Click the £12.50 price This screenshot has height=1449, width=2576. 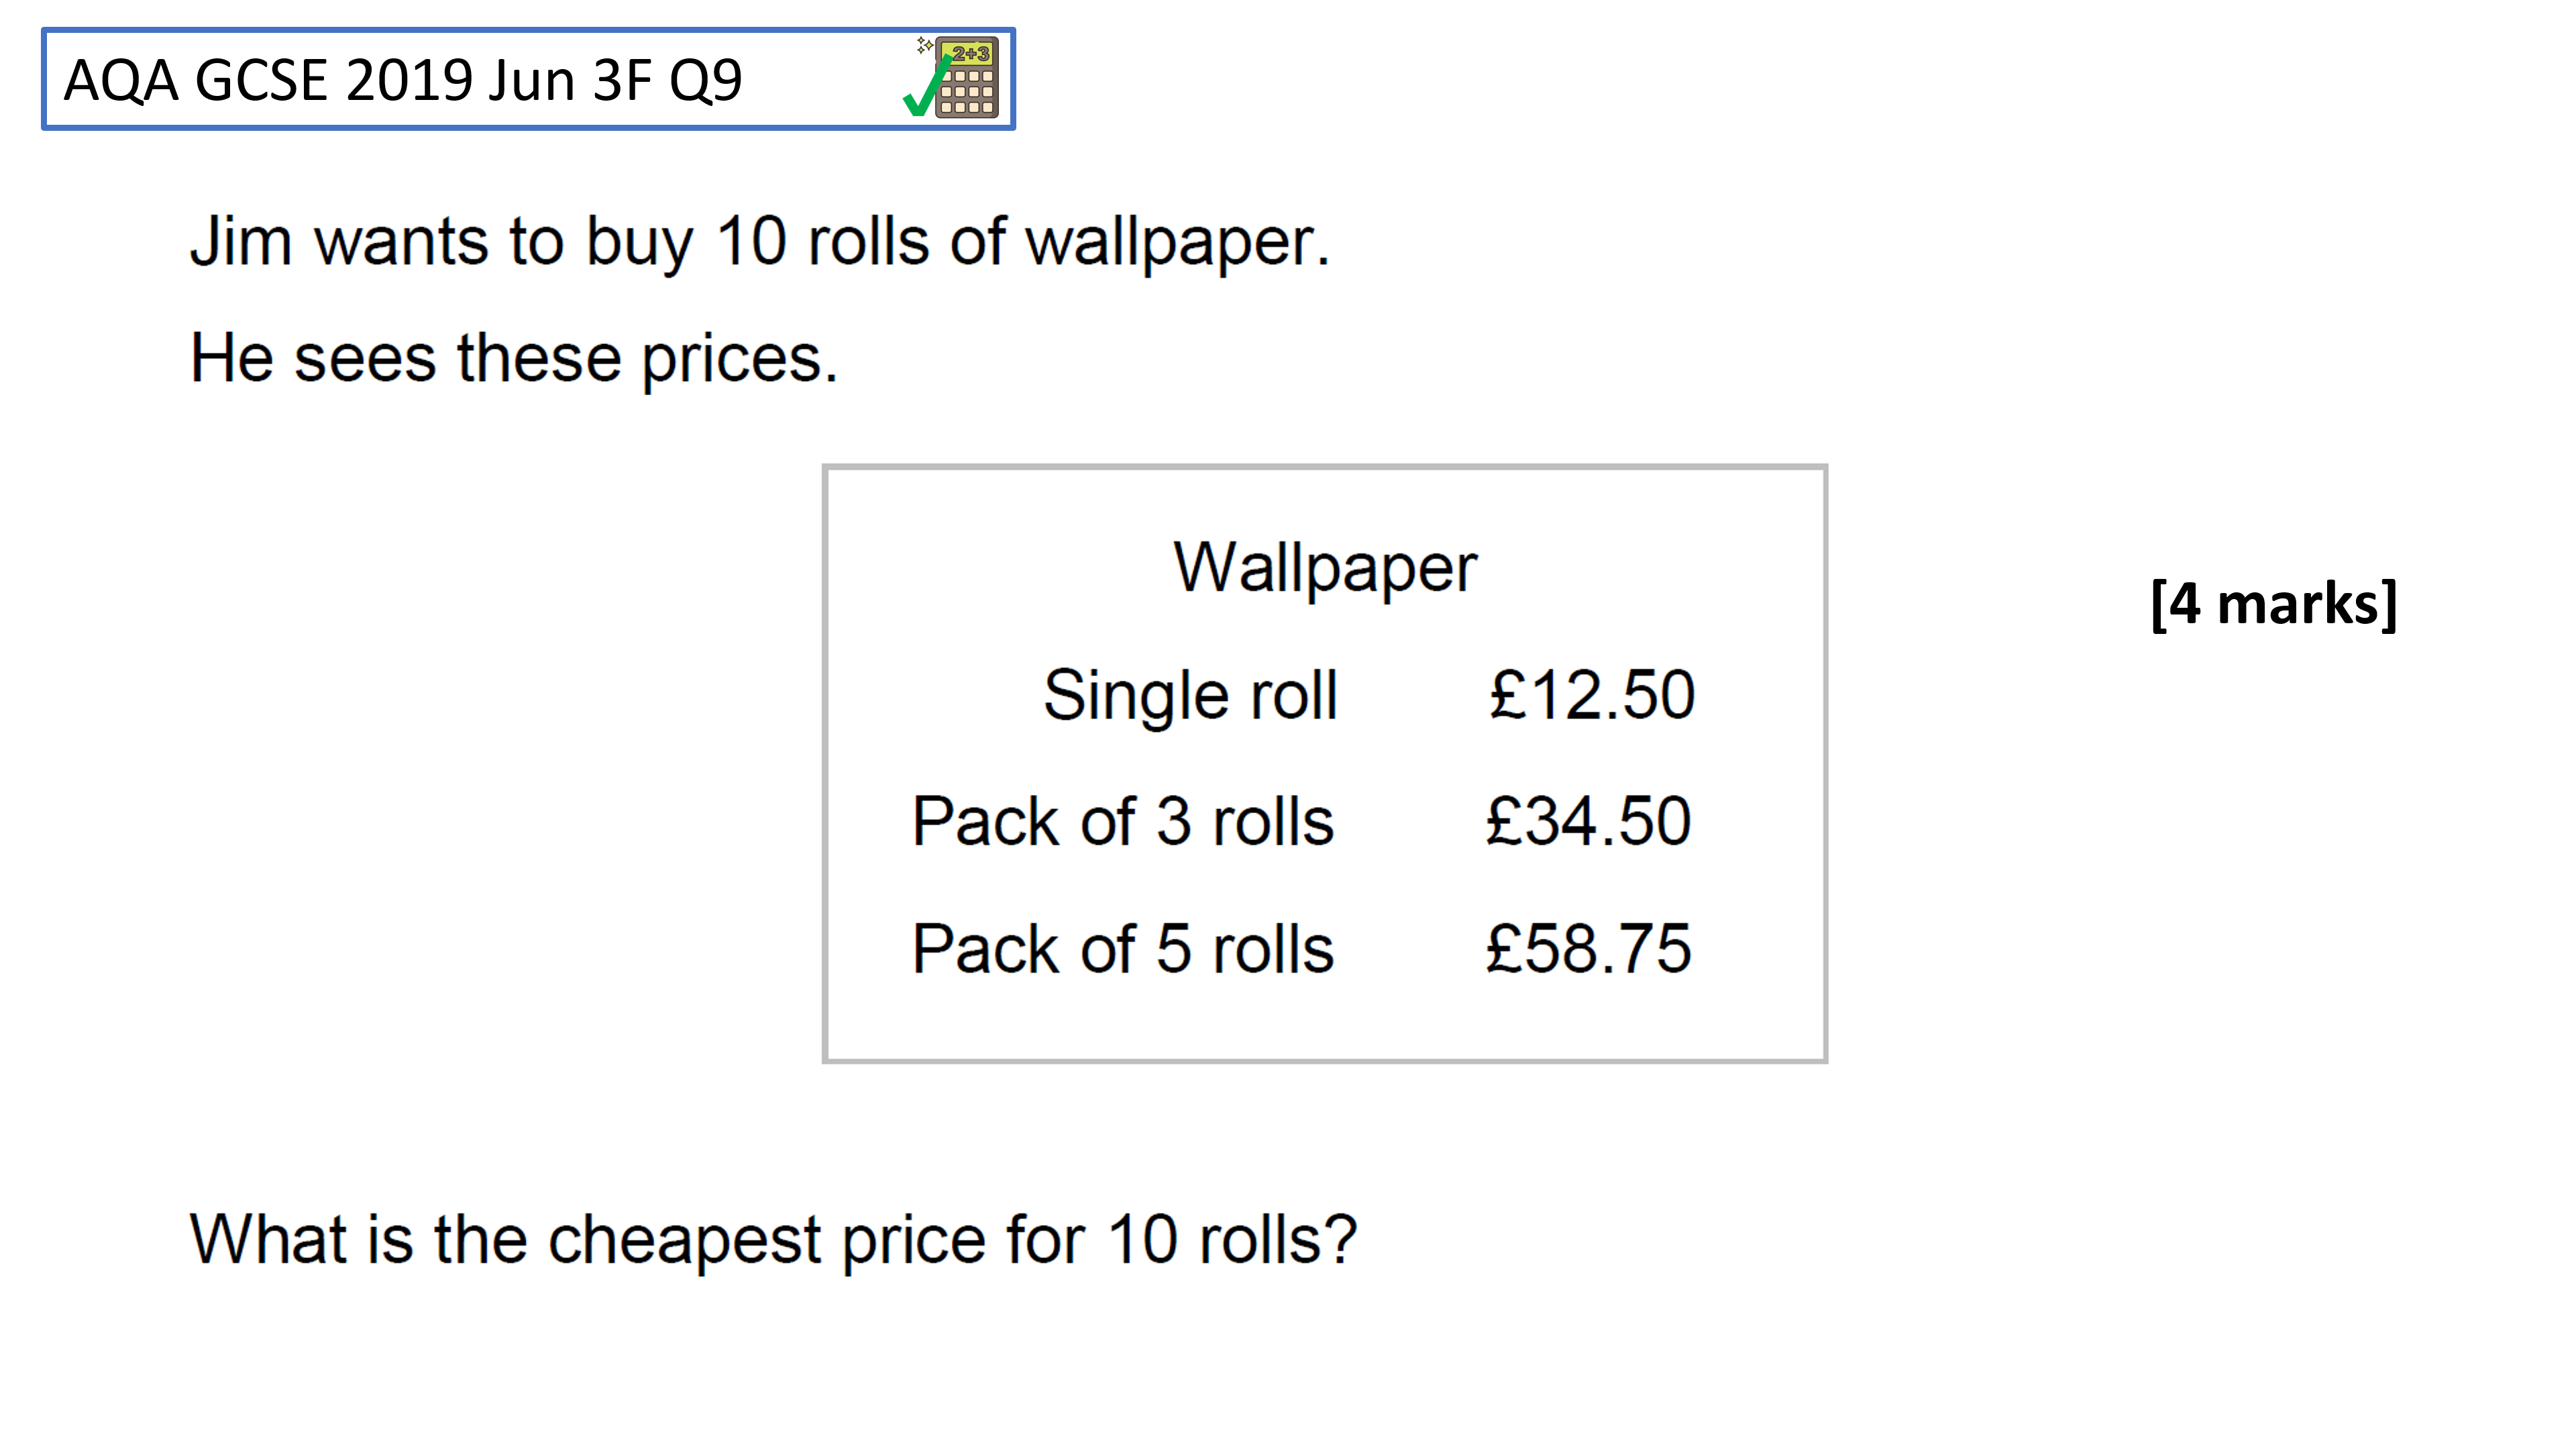(x=1592, y=694)
